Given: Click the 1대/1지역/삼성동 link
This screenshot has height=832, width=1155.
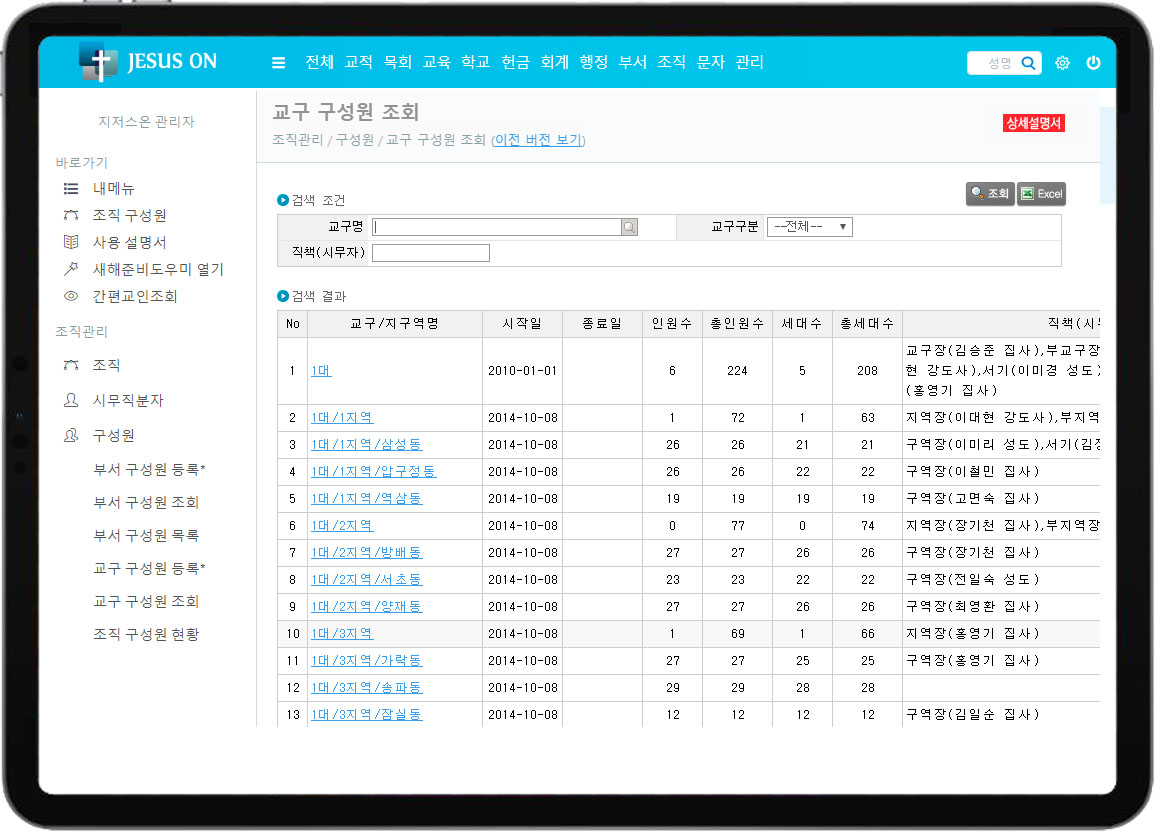Looking at the screenshot, I should coord(365,444).
